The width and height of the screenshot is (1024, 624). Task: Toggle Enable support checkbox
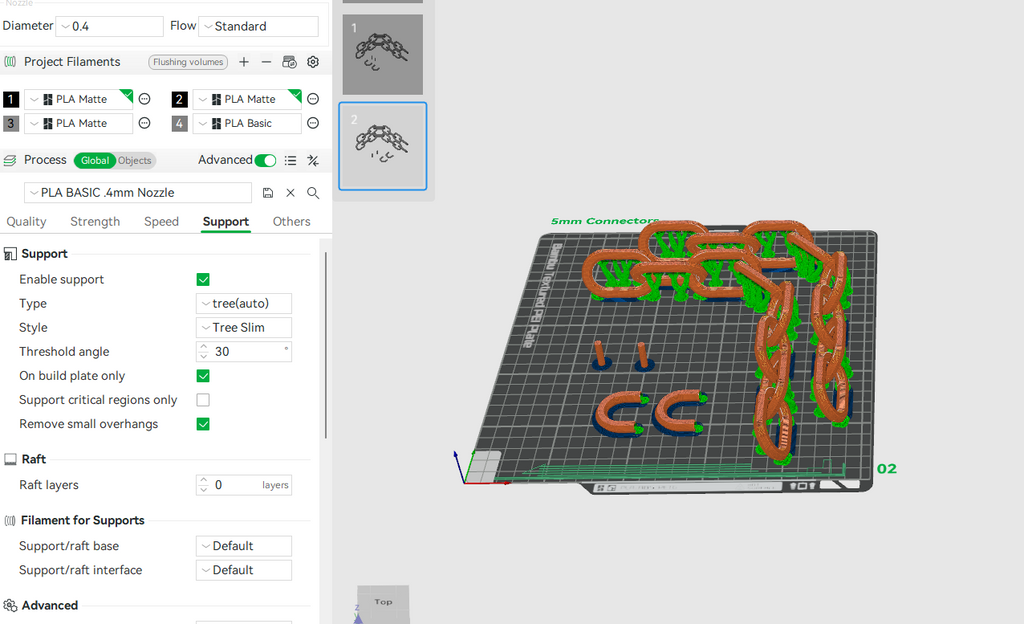[203, 279]
